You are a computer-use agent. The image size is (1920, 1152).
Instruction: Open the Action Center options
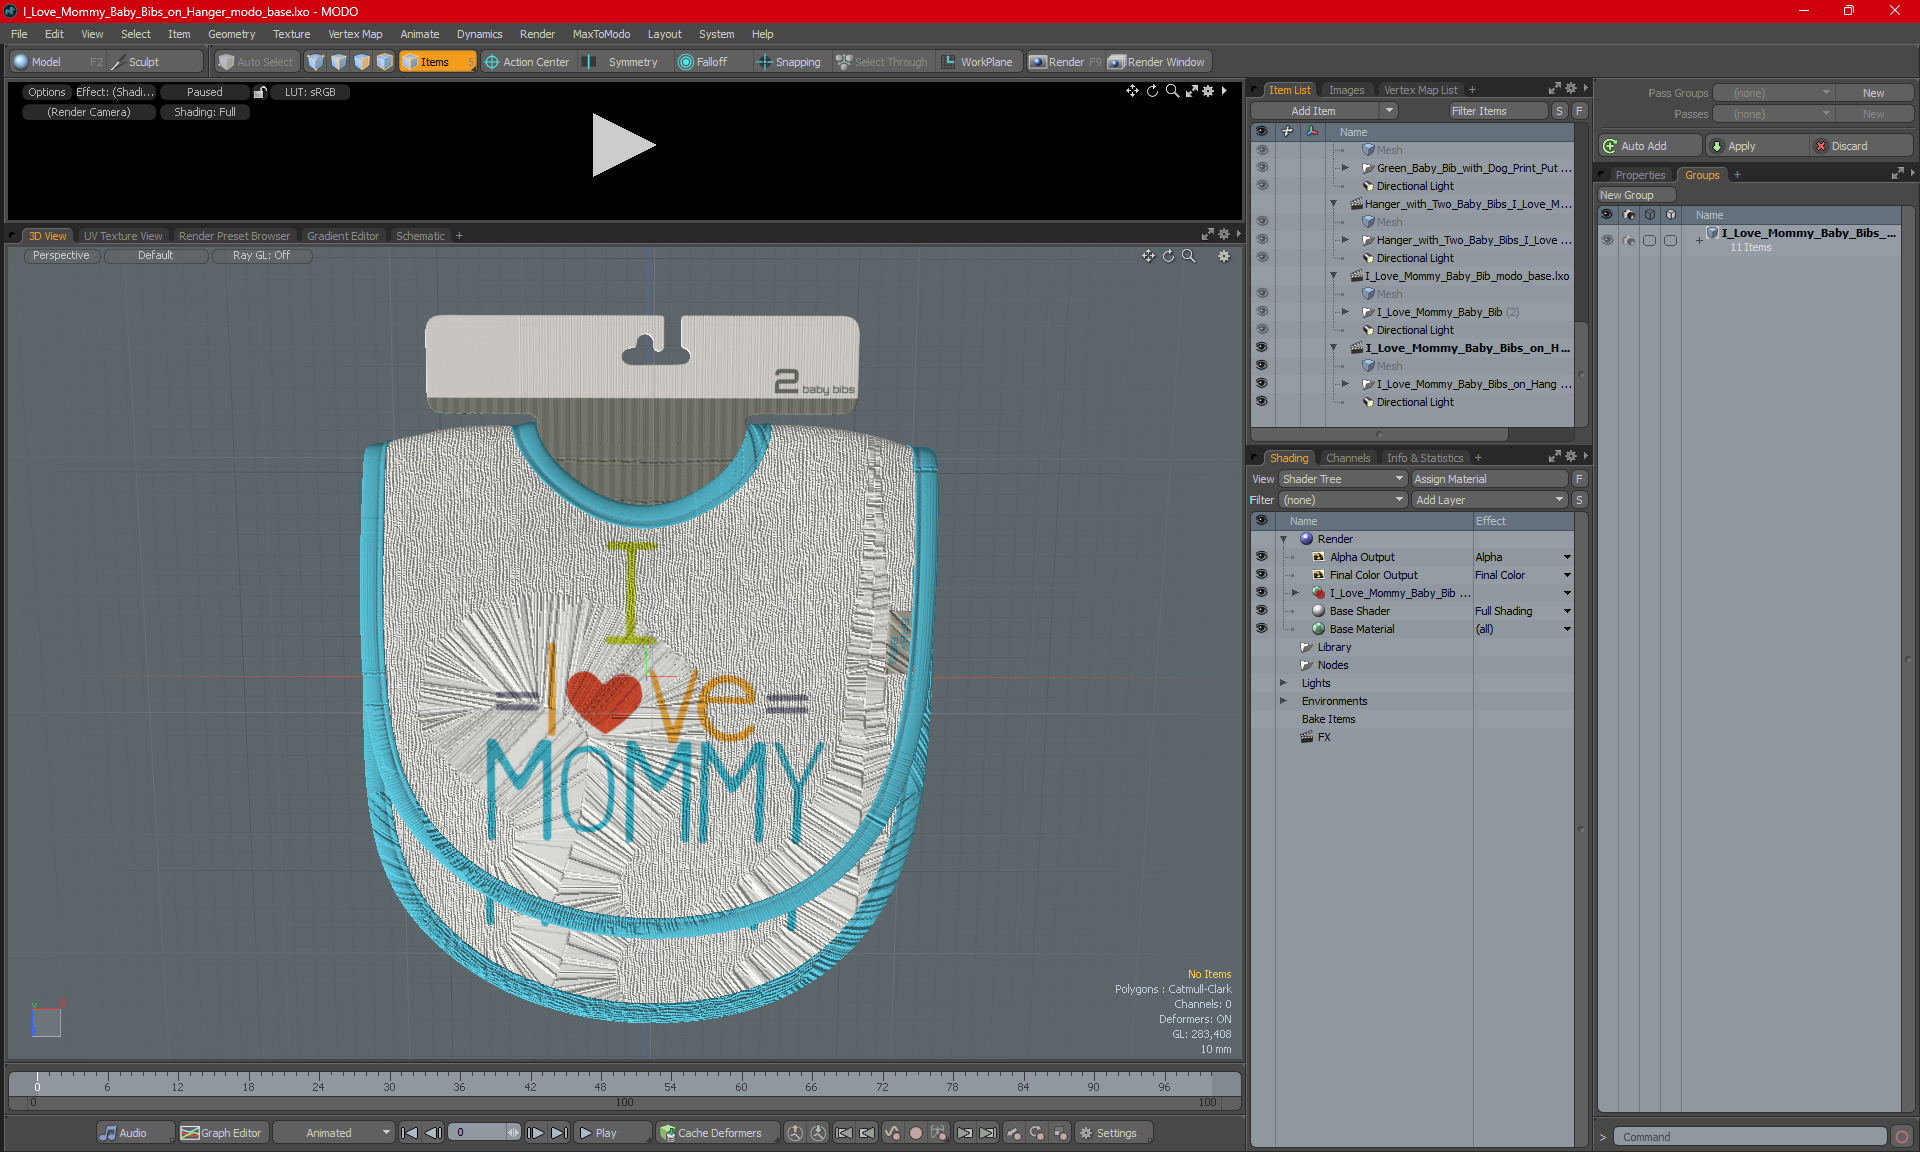[527, 62]
